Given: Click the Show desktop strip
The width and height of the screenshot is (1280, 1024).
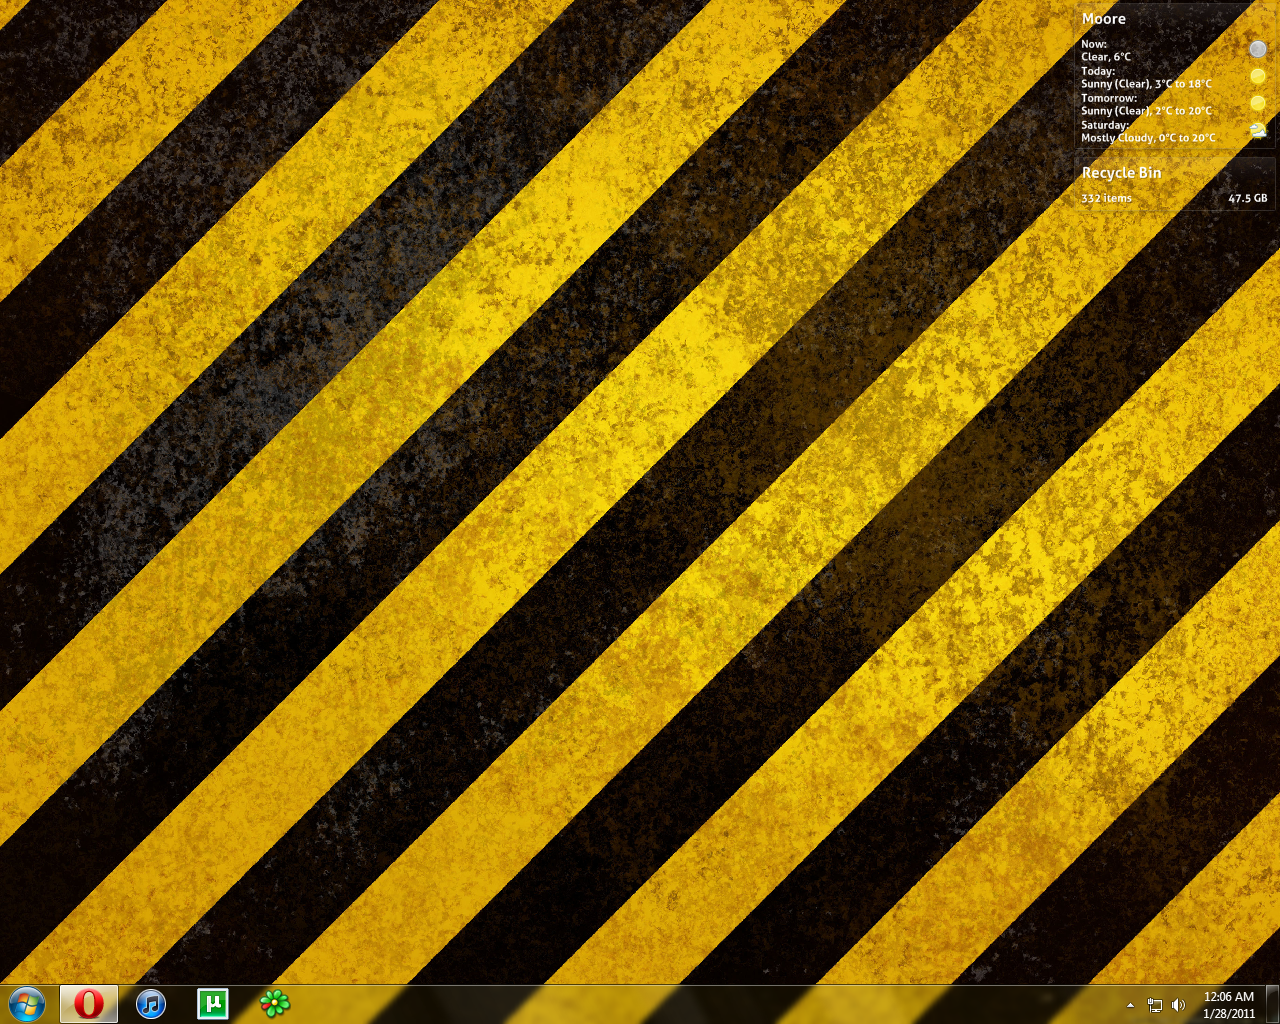Looking at the screenshot, I should click(1273, 1004).
